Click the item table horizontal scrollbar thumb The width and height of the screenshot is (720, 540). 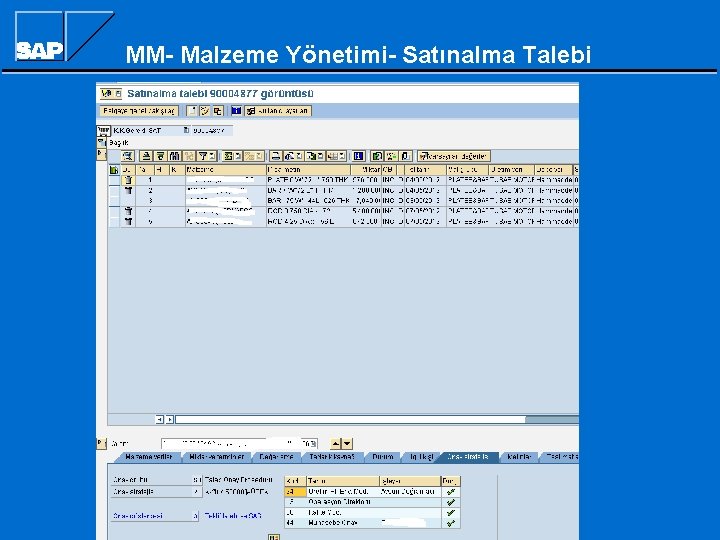pos(350,419)
